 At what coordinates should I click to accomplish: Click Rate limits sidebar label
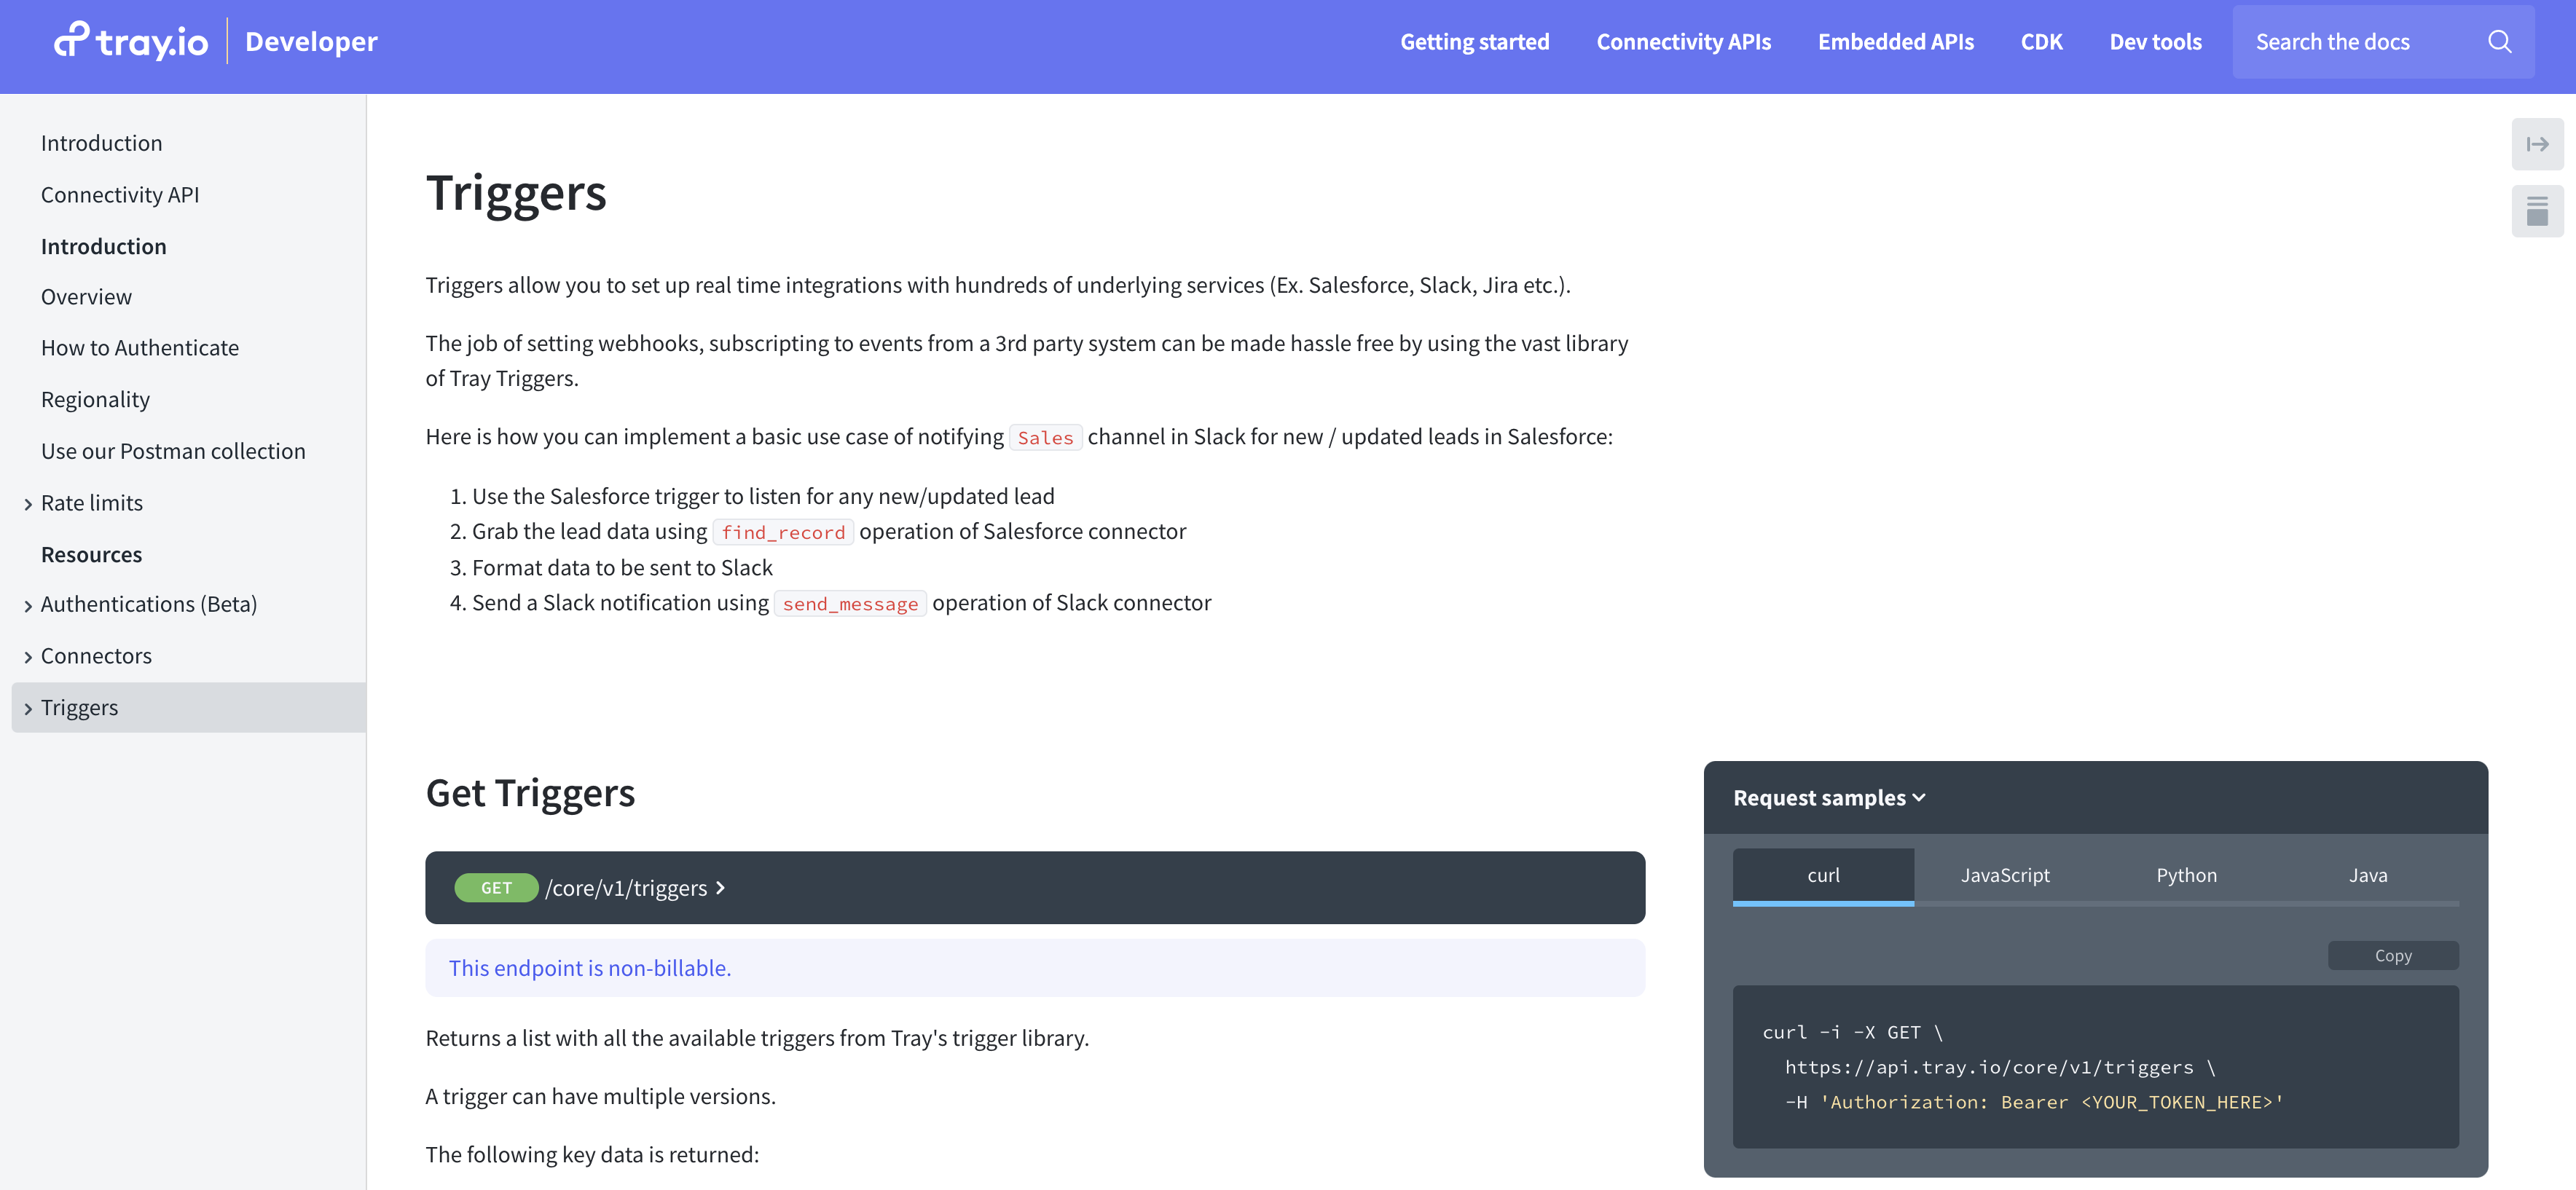(92, 503)
